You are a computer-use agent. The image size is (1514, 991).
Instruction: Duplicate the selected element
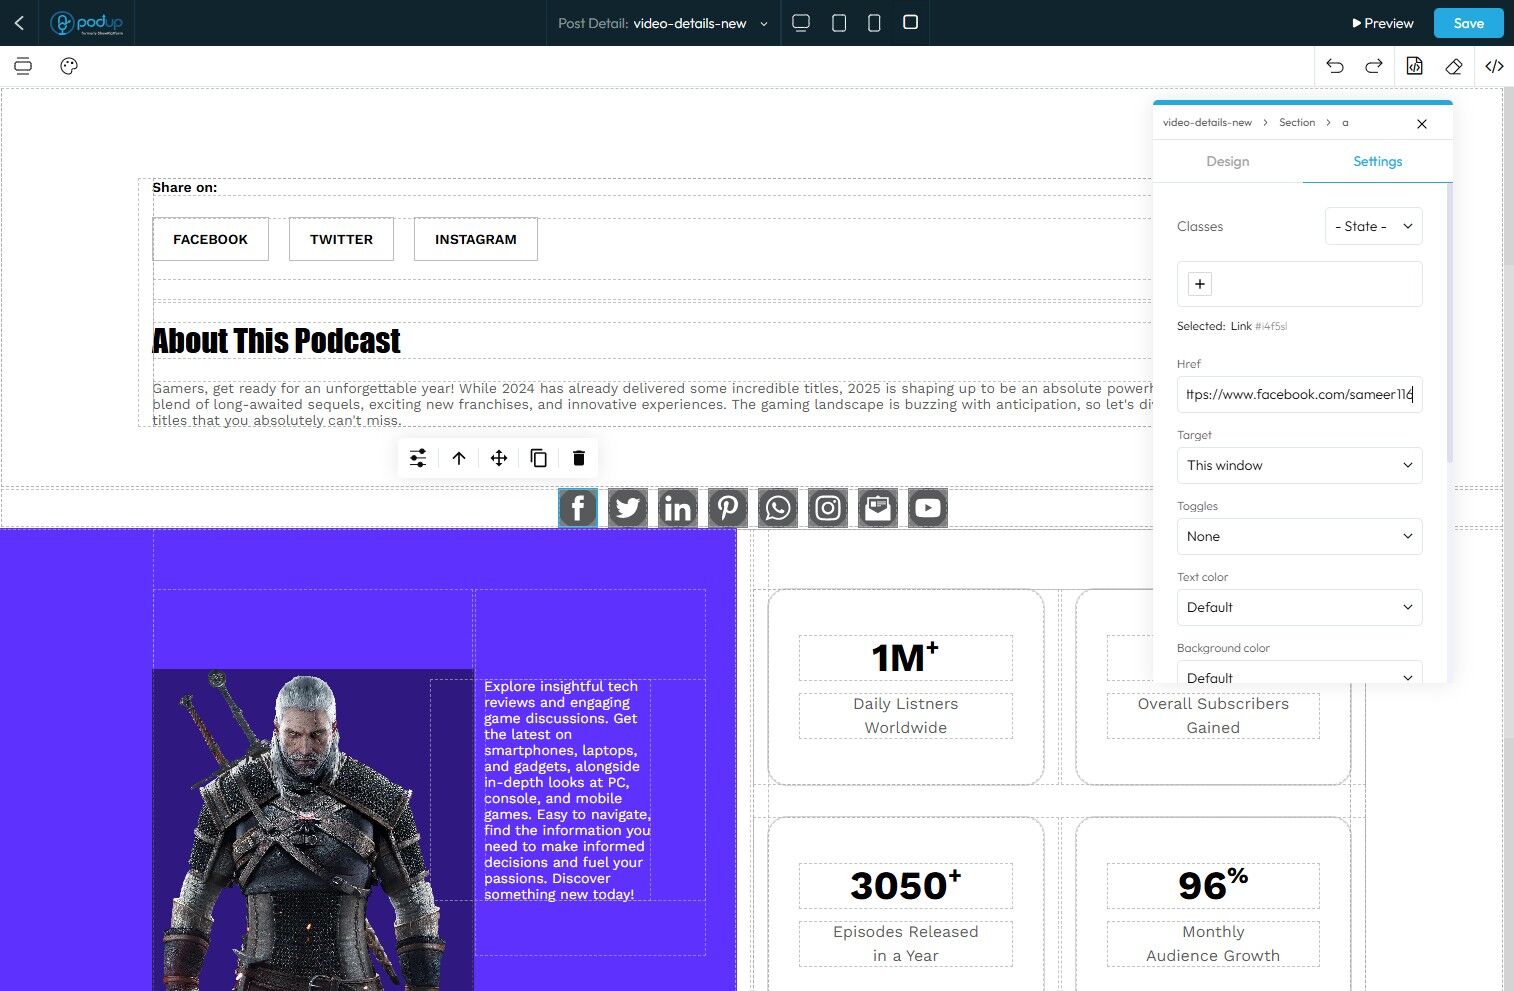pyautogui.click(x=538, y=458)
